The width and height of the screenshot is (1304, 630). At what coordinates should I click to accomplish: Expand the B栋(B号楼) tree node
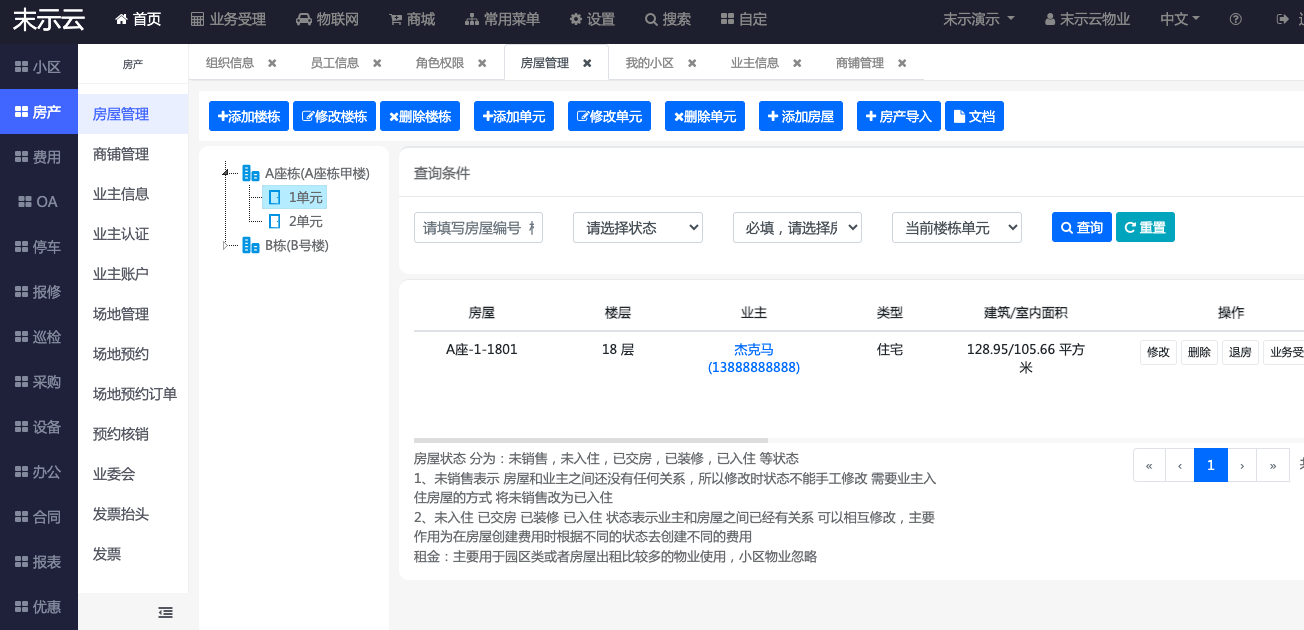[x=227, y=245]
